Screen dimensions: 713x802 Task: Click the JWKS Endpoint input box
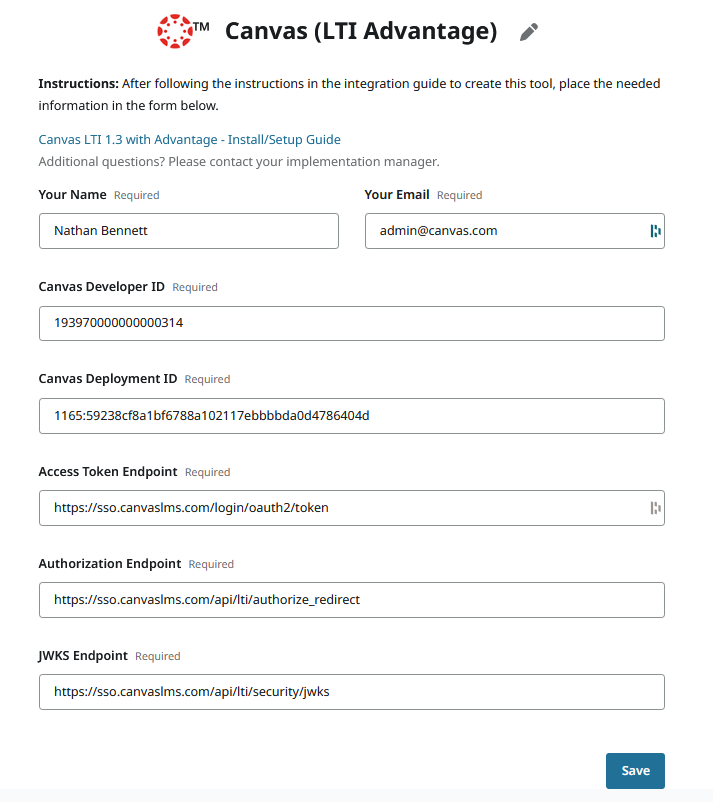352,692
